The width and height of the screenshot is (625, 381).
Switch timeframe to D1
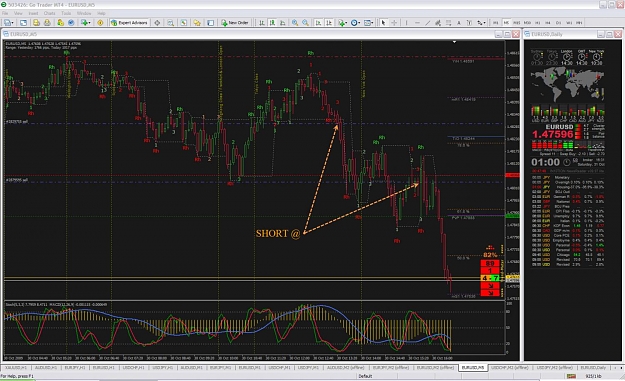coord(558,23)
